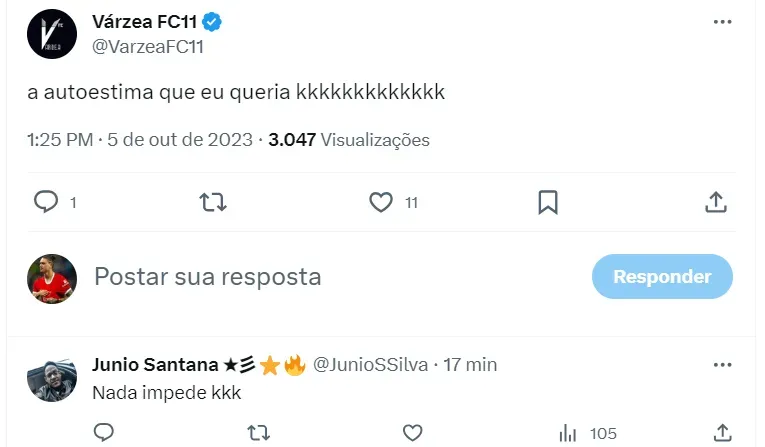This screenshot has height=447, width=765.
Task: Repost the Várzea FC11 tweet
Action: click(214, 202)
